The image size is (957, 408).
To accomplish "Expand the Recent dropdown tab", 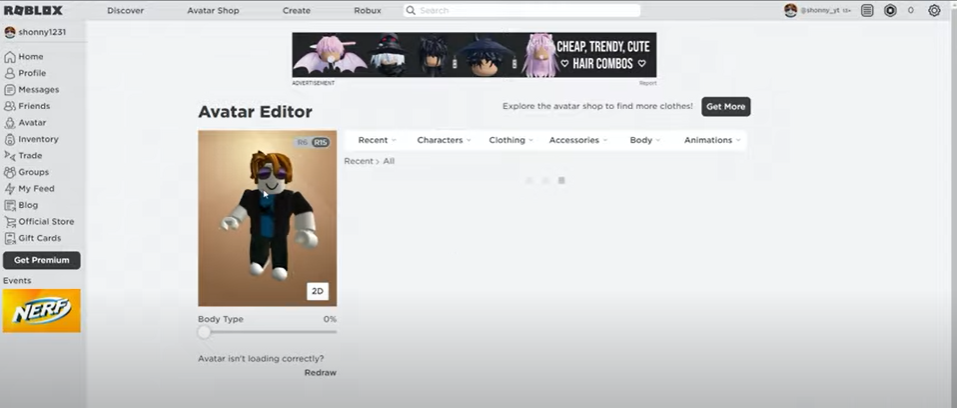I will 377,140.
